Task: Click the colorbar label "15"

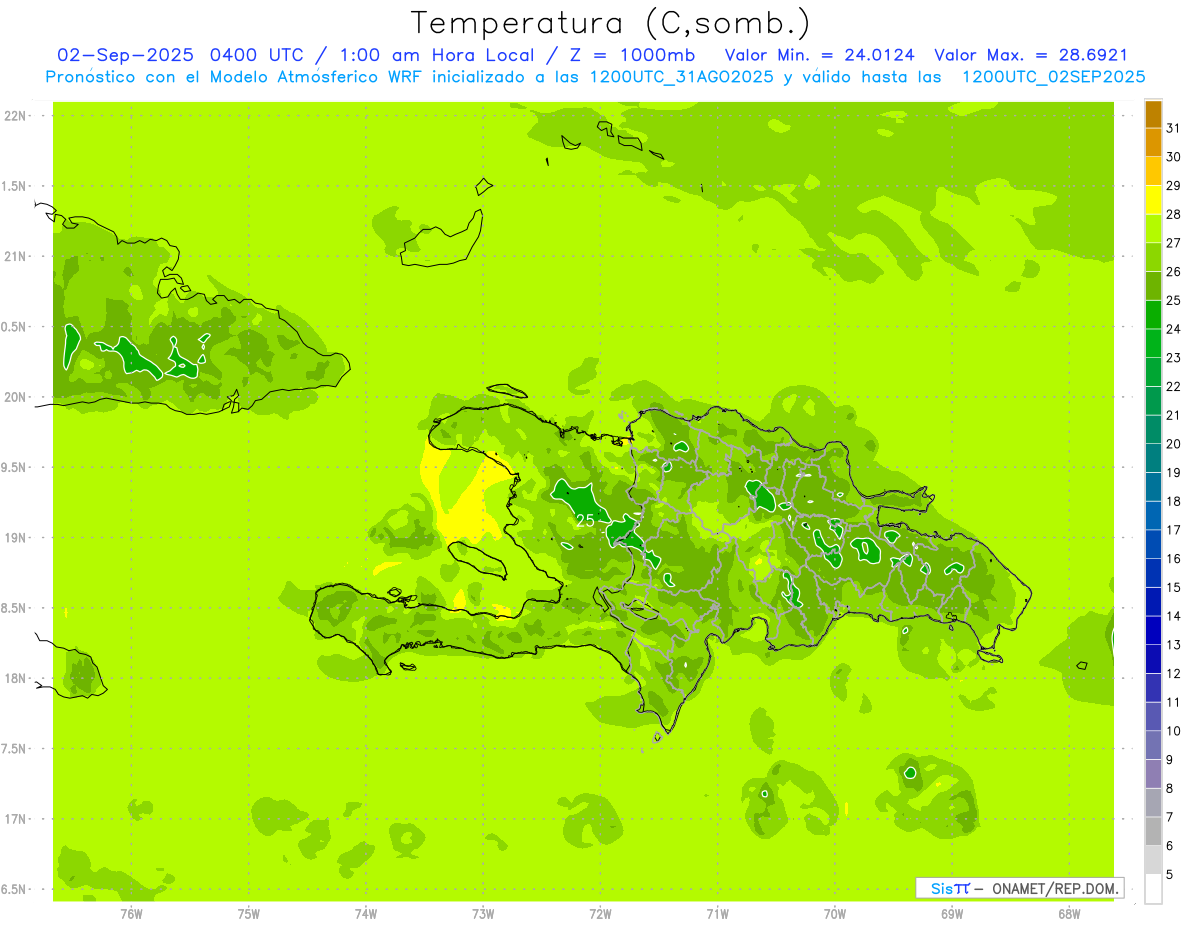Action: (1173, 587)
